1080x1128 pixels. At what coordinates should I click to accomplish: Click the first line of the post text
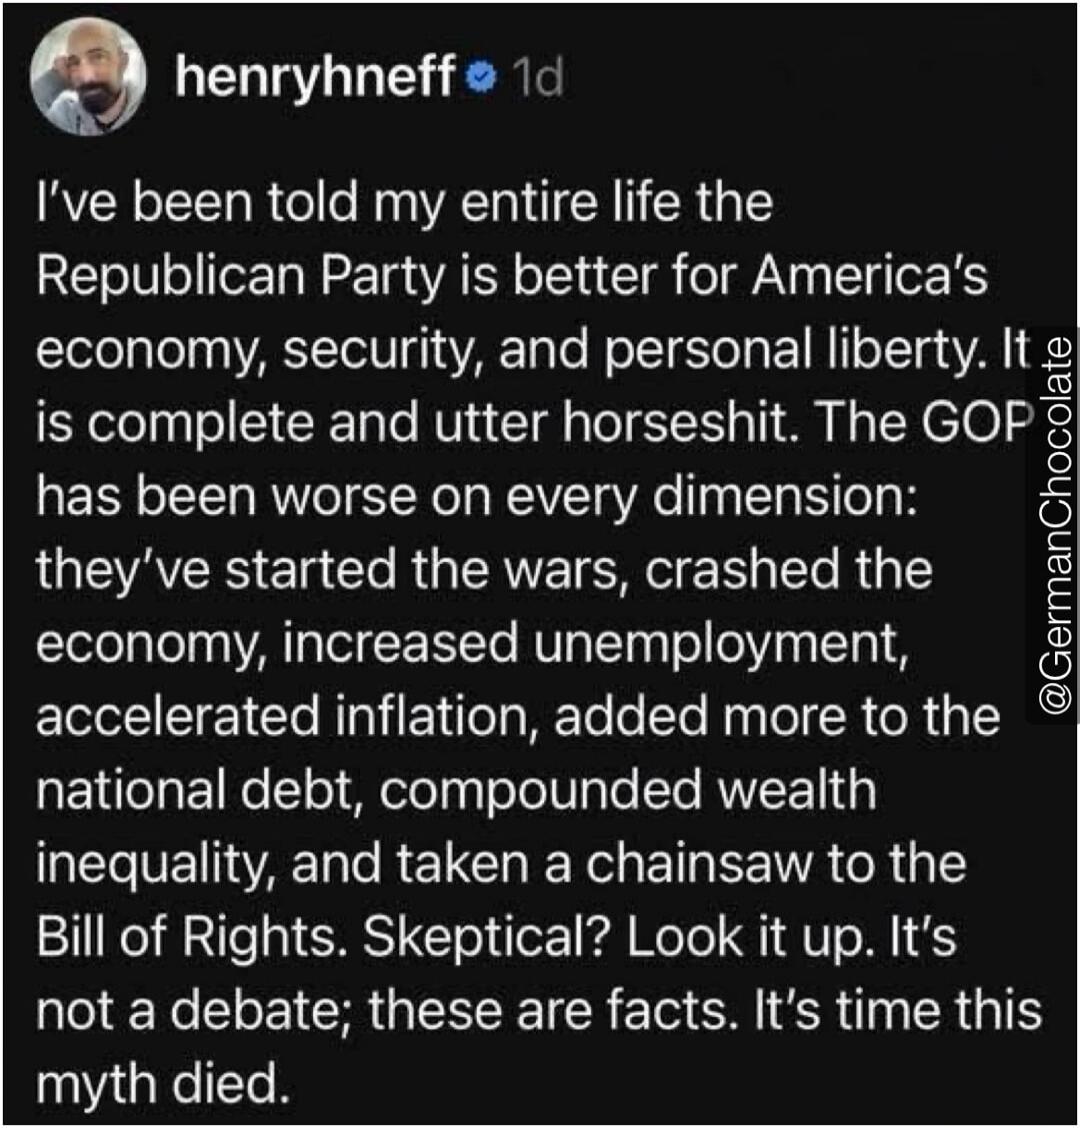[x=400, y=205]
